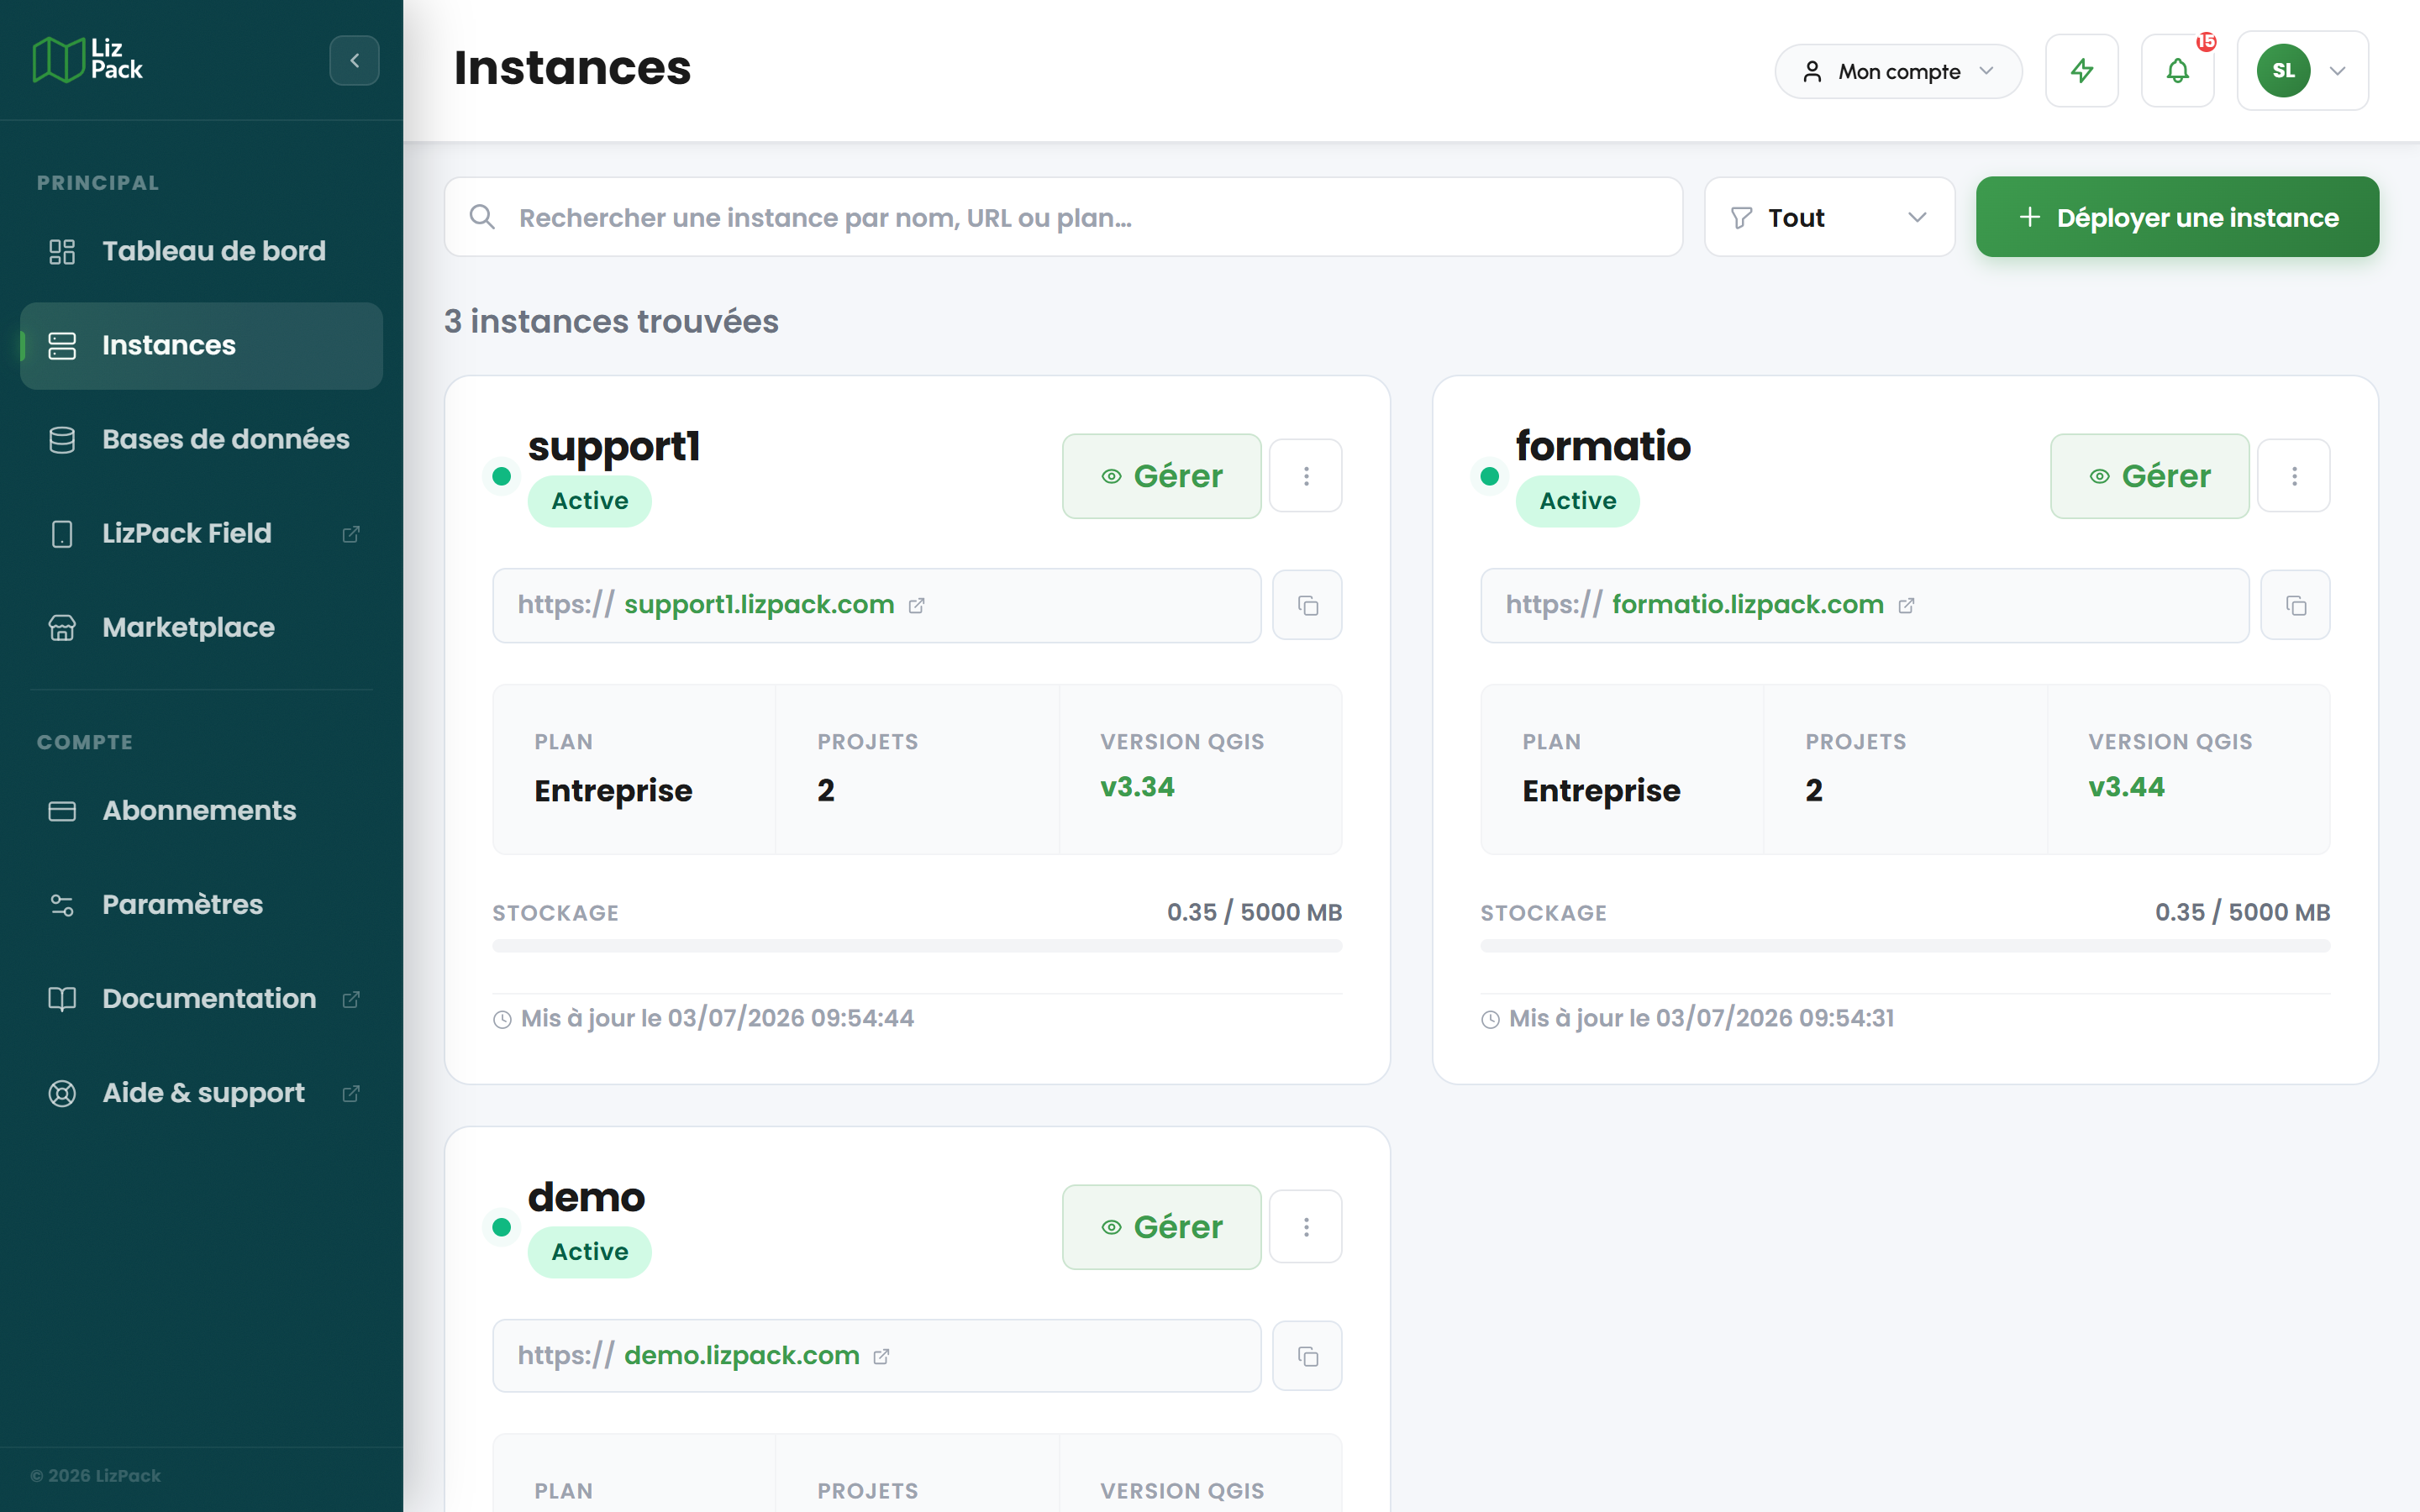The image size is (2420, 1512).
Task: Click '3 instances trouvées' text
Action: pos(611,321)
